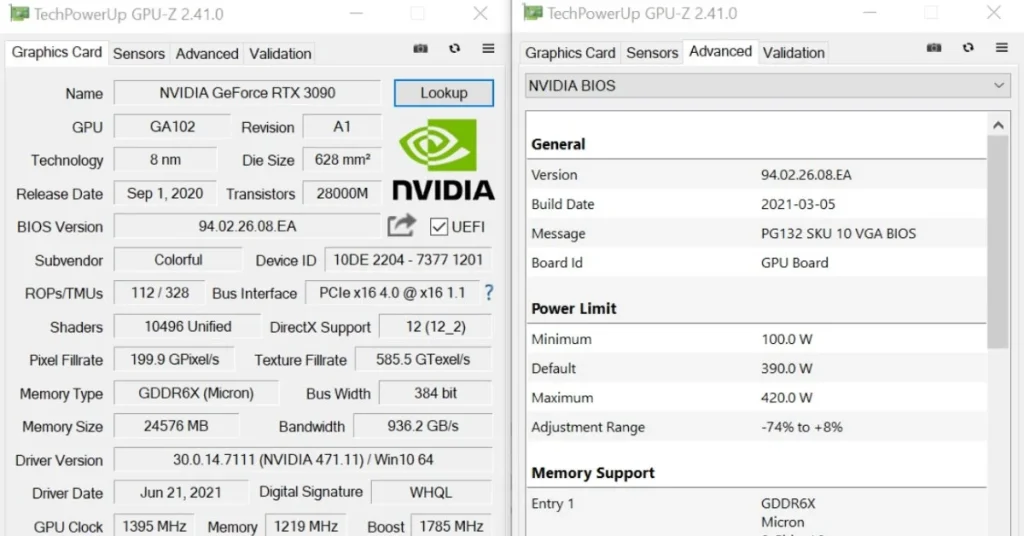Open hamburger menu in left GPU-Z window

pyautogui.click(x=488, y=48)
